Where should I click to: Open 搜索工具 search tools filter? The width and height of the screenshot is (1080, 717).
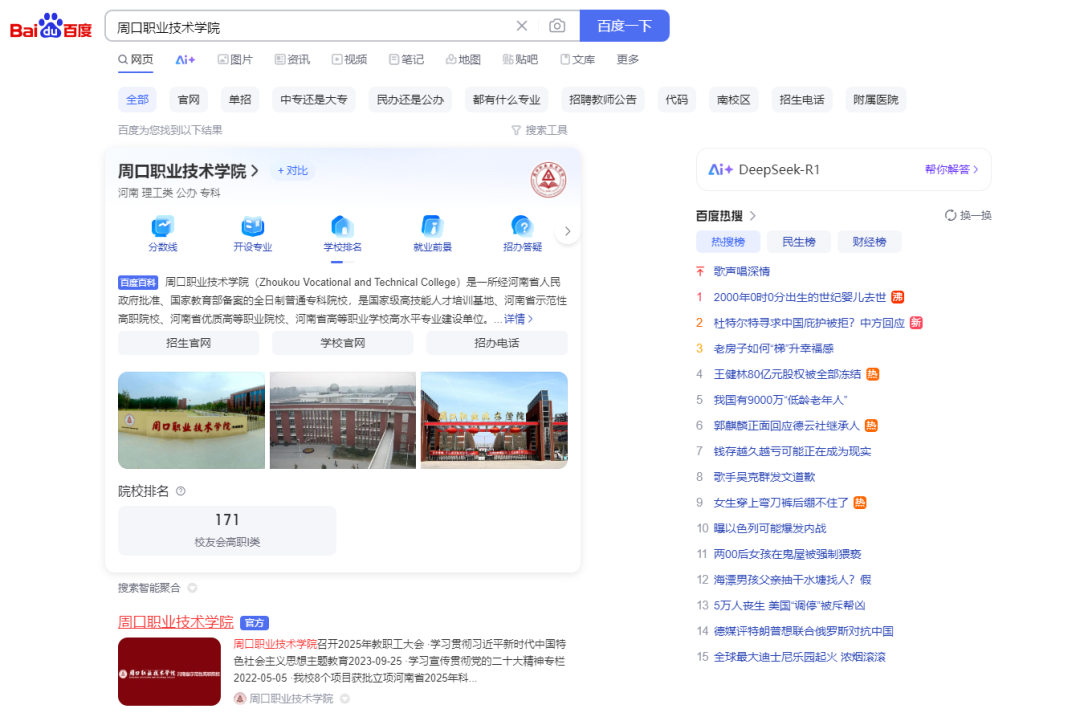click(539, 130)
